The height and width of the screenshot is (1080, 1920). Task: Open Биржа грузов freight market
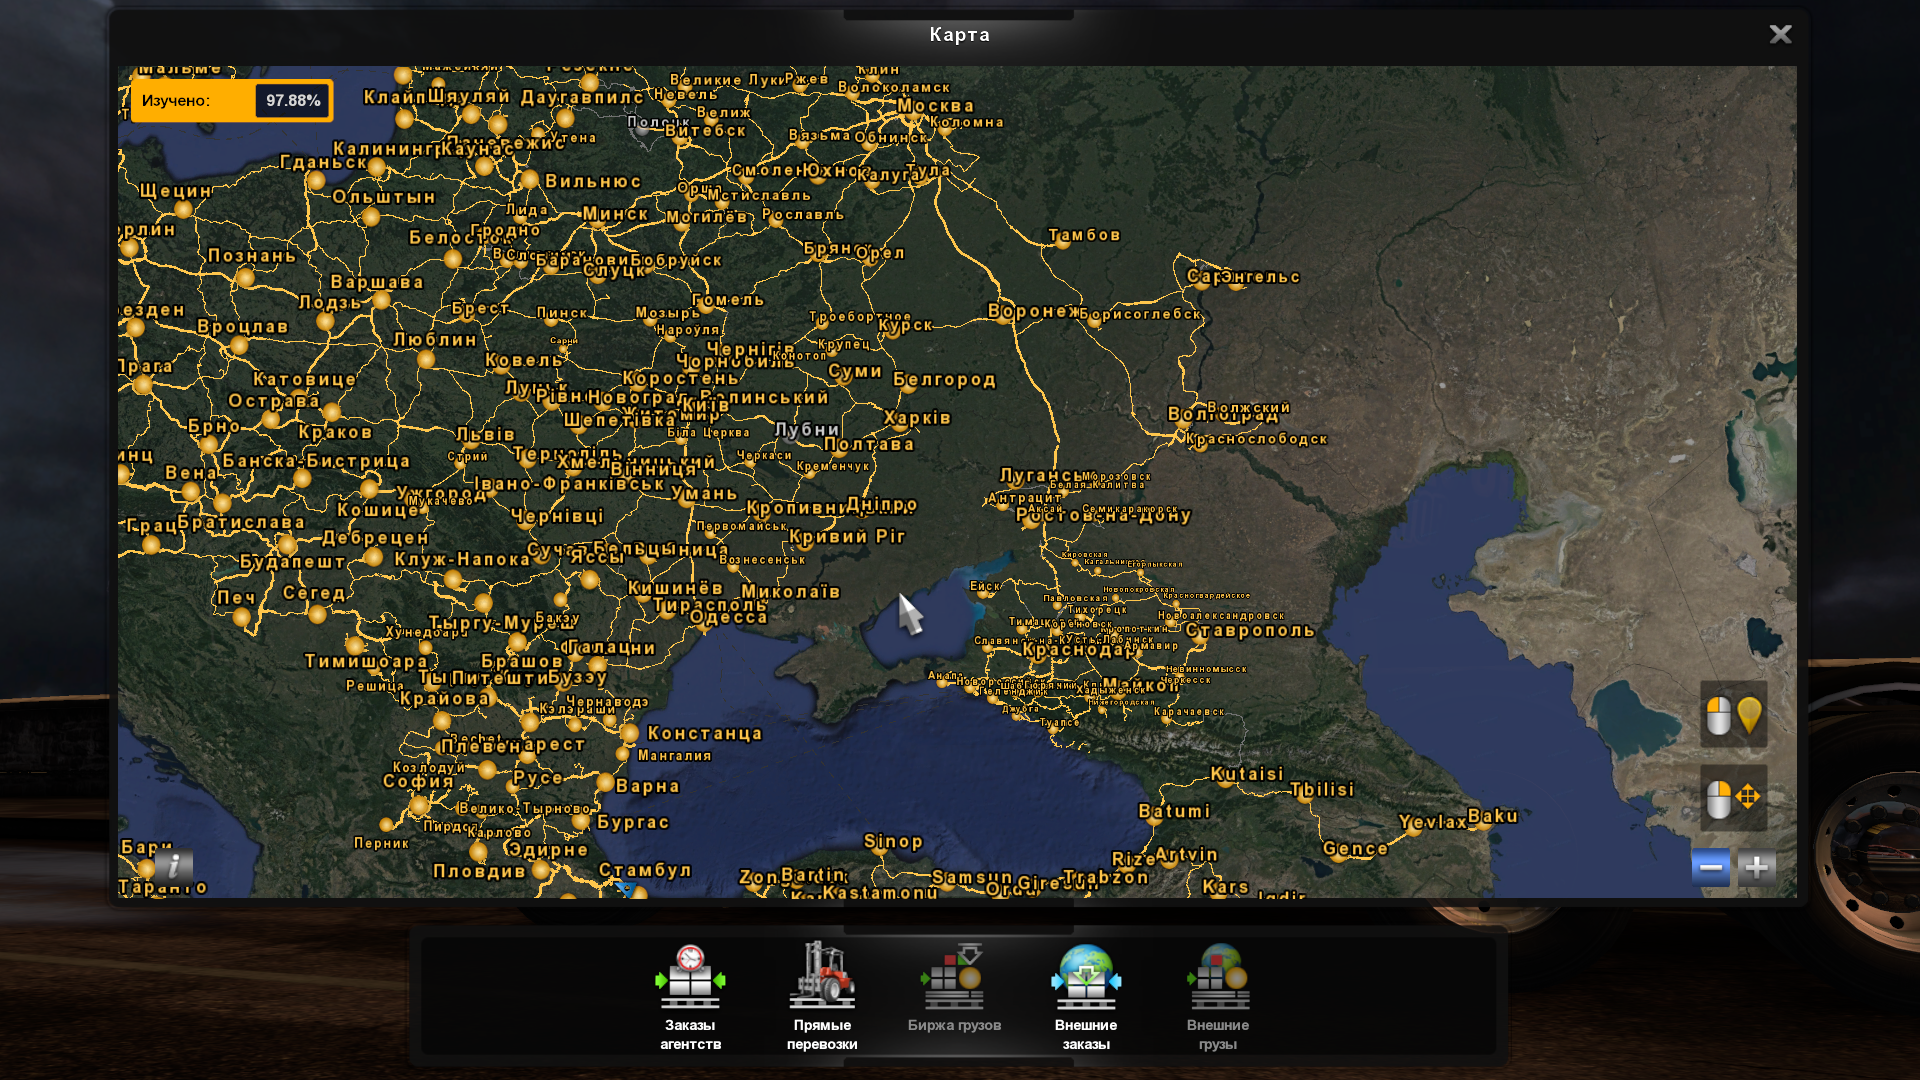954,988
